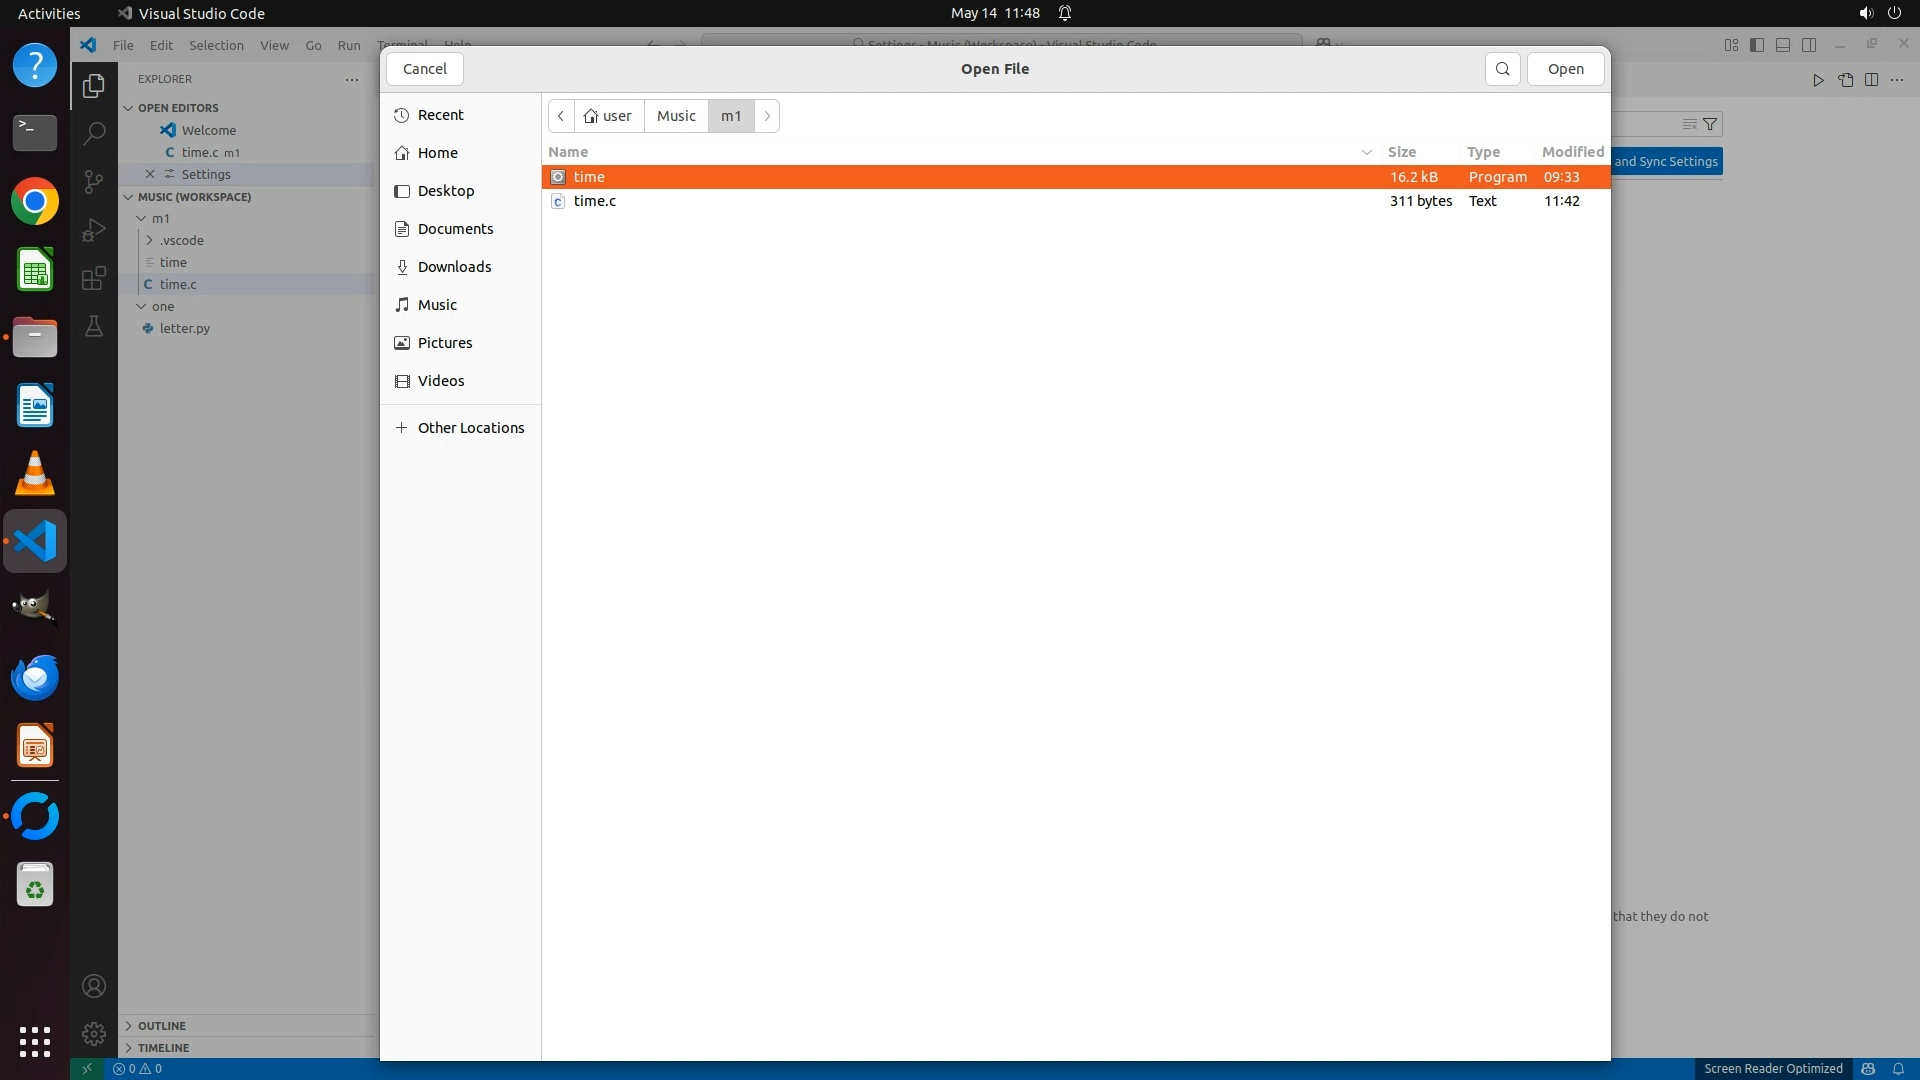Screen dimensions: 1920x1080
Task: Collapse the m1 folder in explorer
Action: (160, 218)
